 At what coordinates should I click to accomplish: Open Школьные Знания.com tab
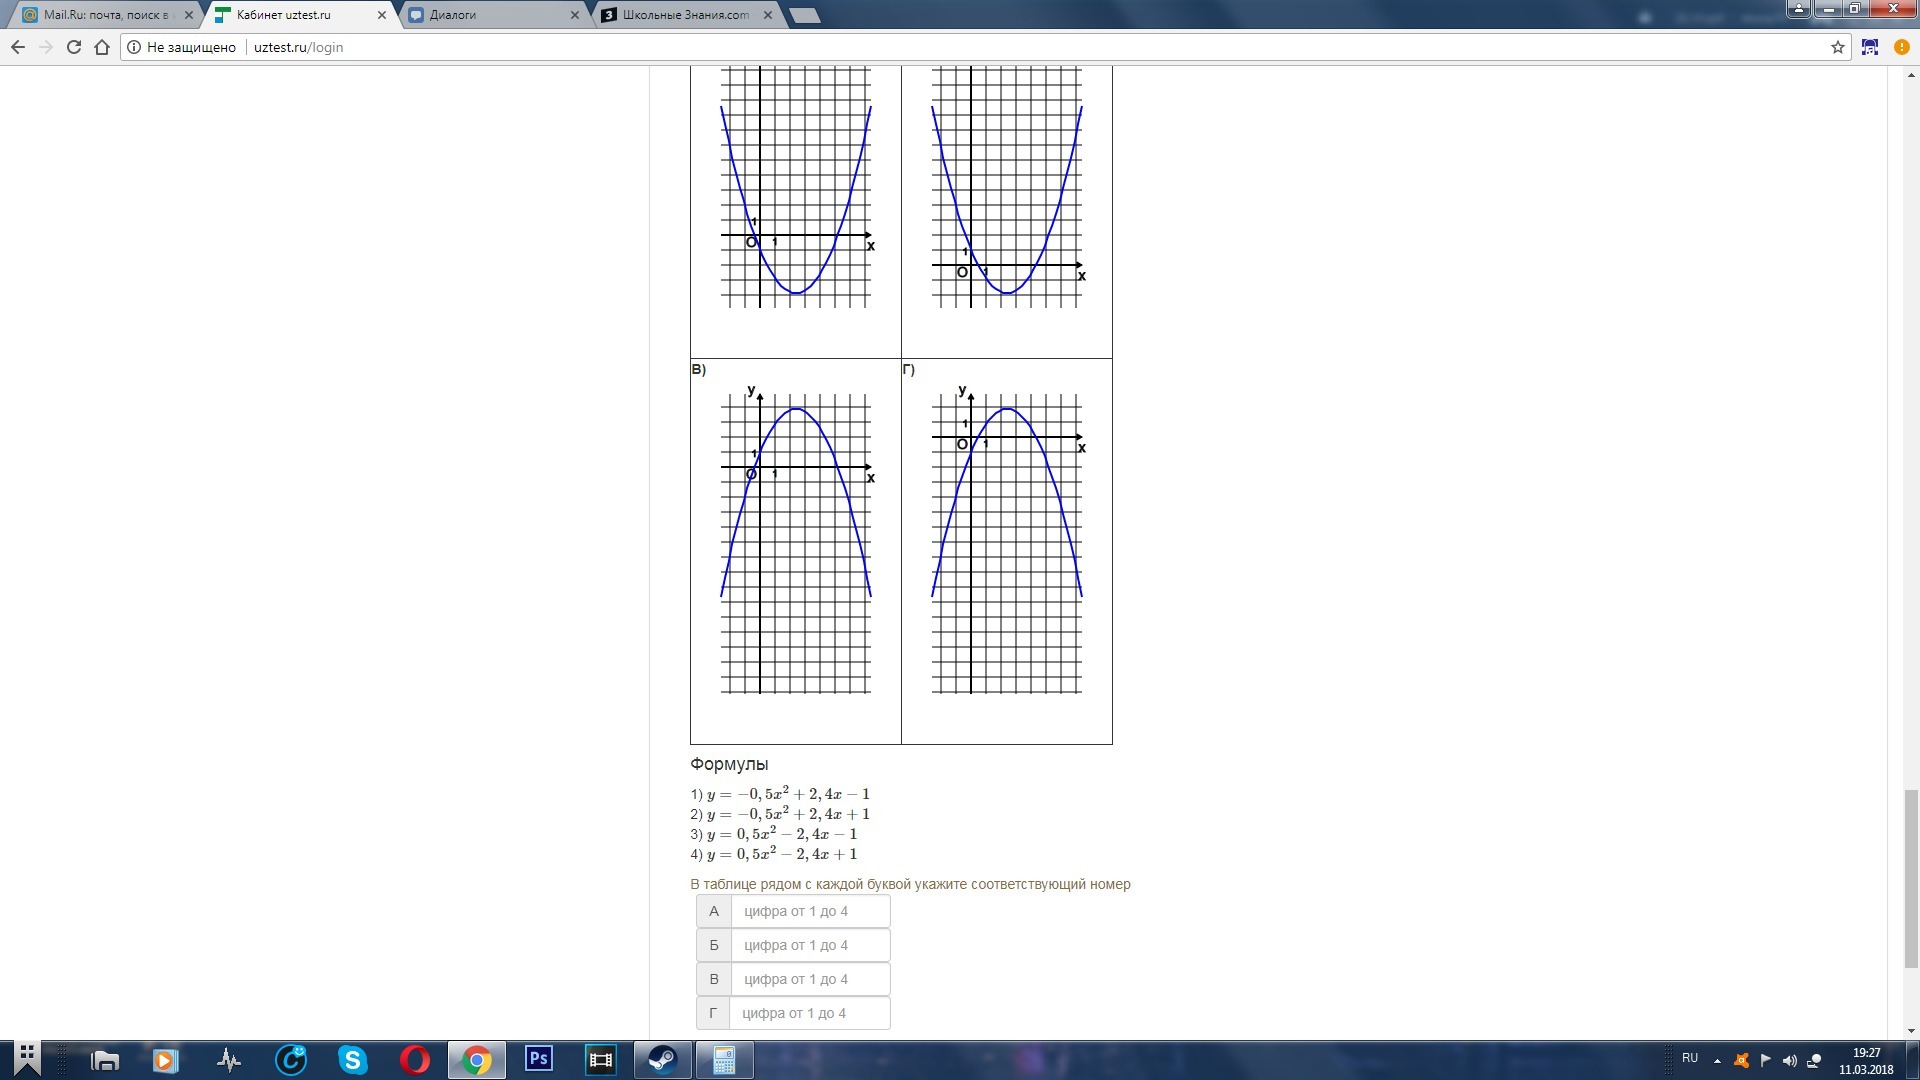tap(685, 15)
